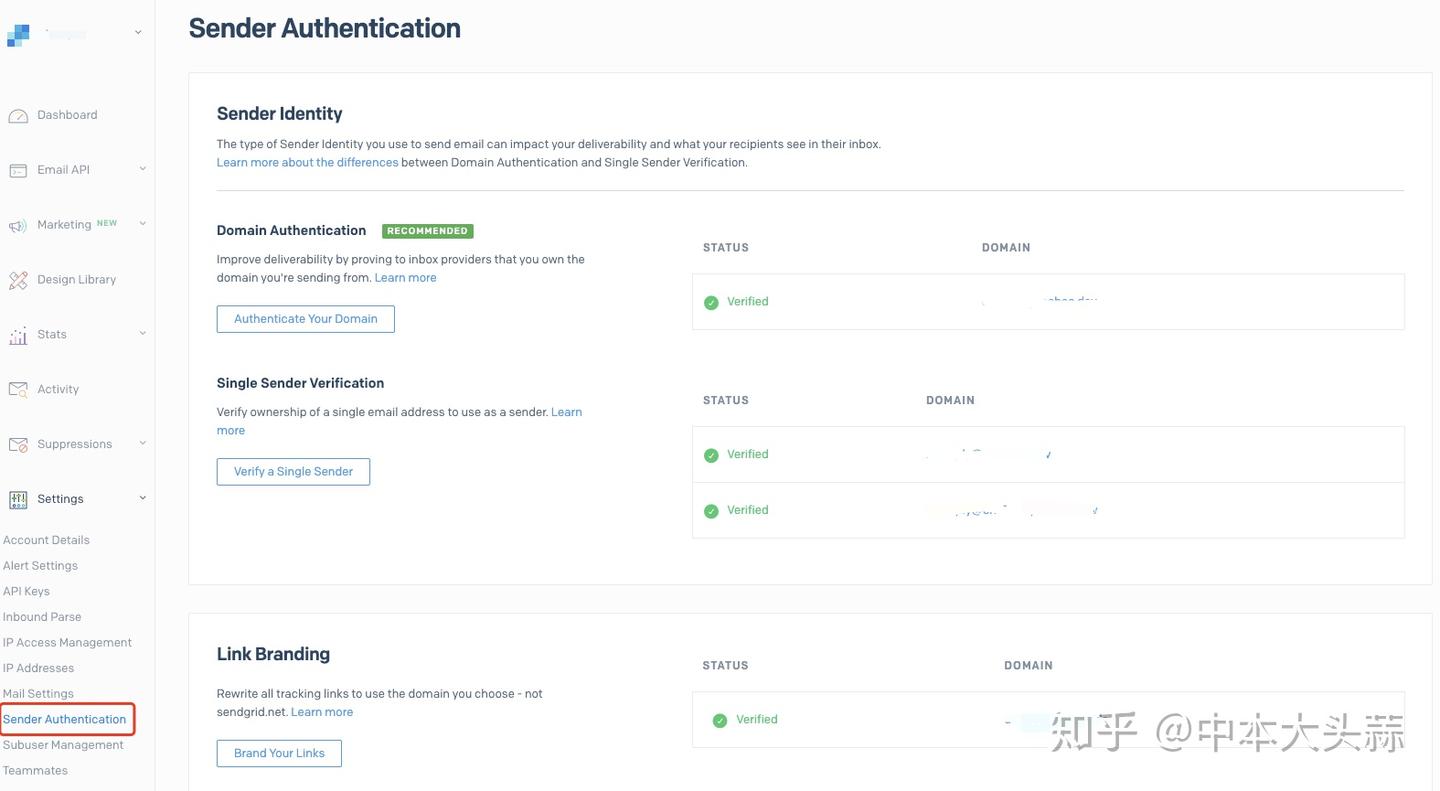Click the Design Library icon

(x=18, y=281)
